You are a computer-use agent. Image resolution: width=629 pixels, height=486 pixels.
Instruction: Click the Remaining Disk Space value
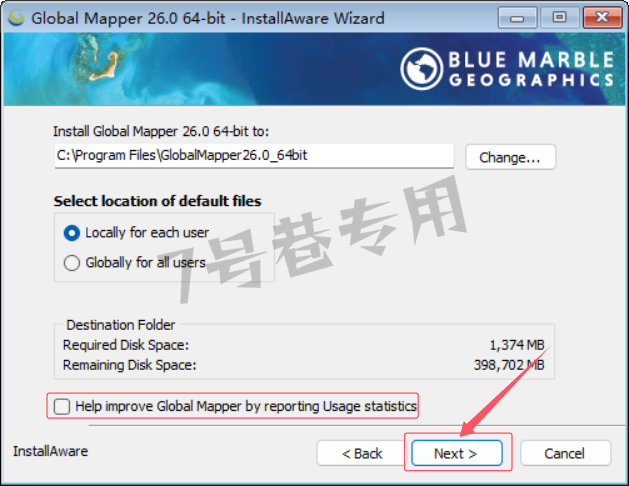click(x=509, y=365)
